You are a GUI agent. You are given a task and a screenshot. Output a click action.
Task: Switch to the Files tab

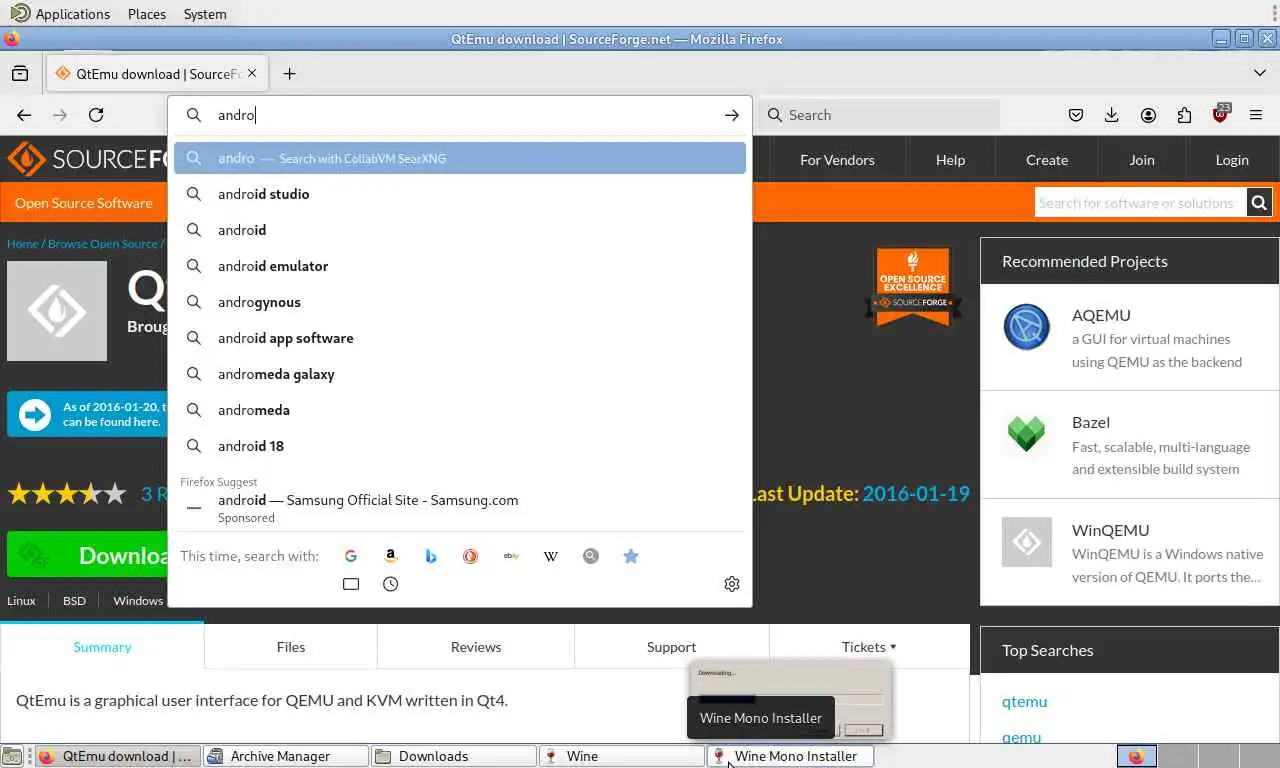click(x=291, y=647)
